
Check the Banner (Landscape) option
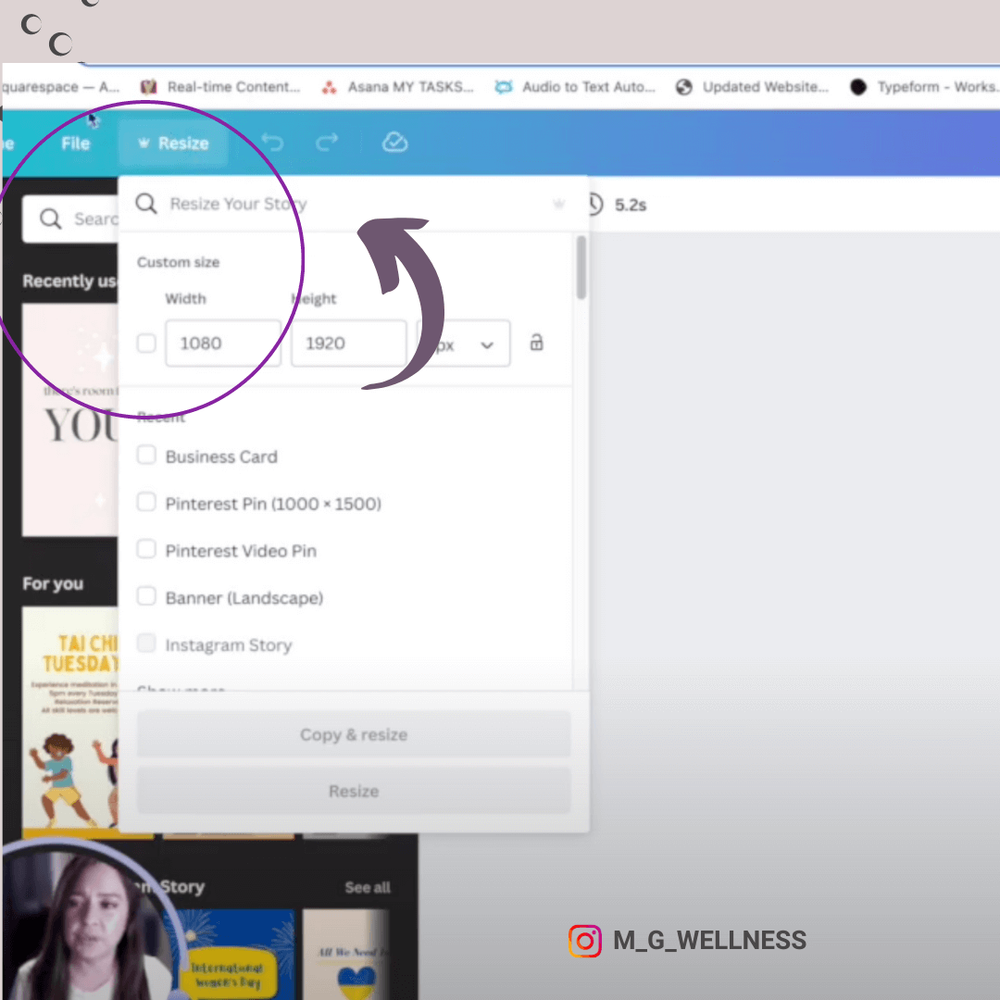(x=147, y=596)
